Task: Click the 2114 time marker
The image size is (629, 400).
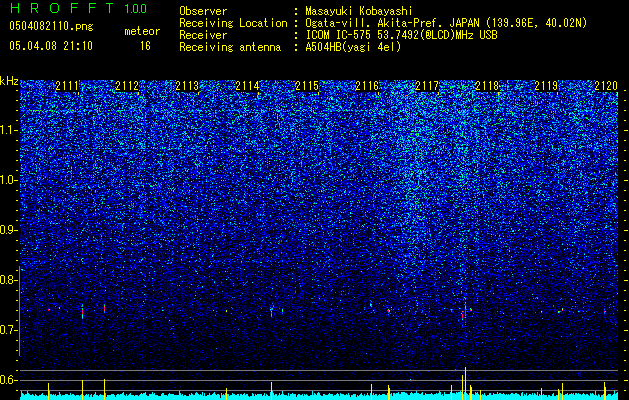Action: [247, 86]
